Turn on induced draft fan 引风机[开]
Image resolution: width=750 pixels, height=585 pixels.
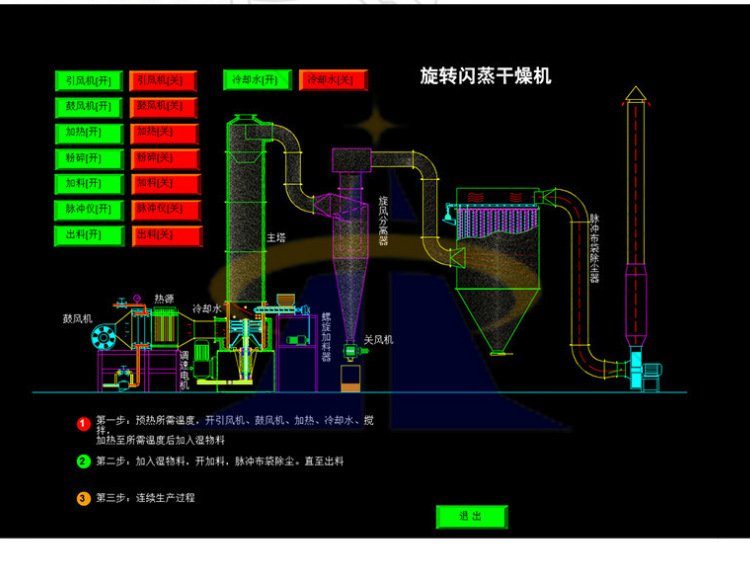point(89,80)
